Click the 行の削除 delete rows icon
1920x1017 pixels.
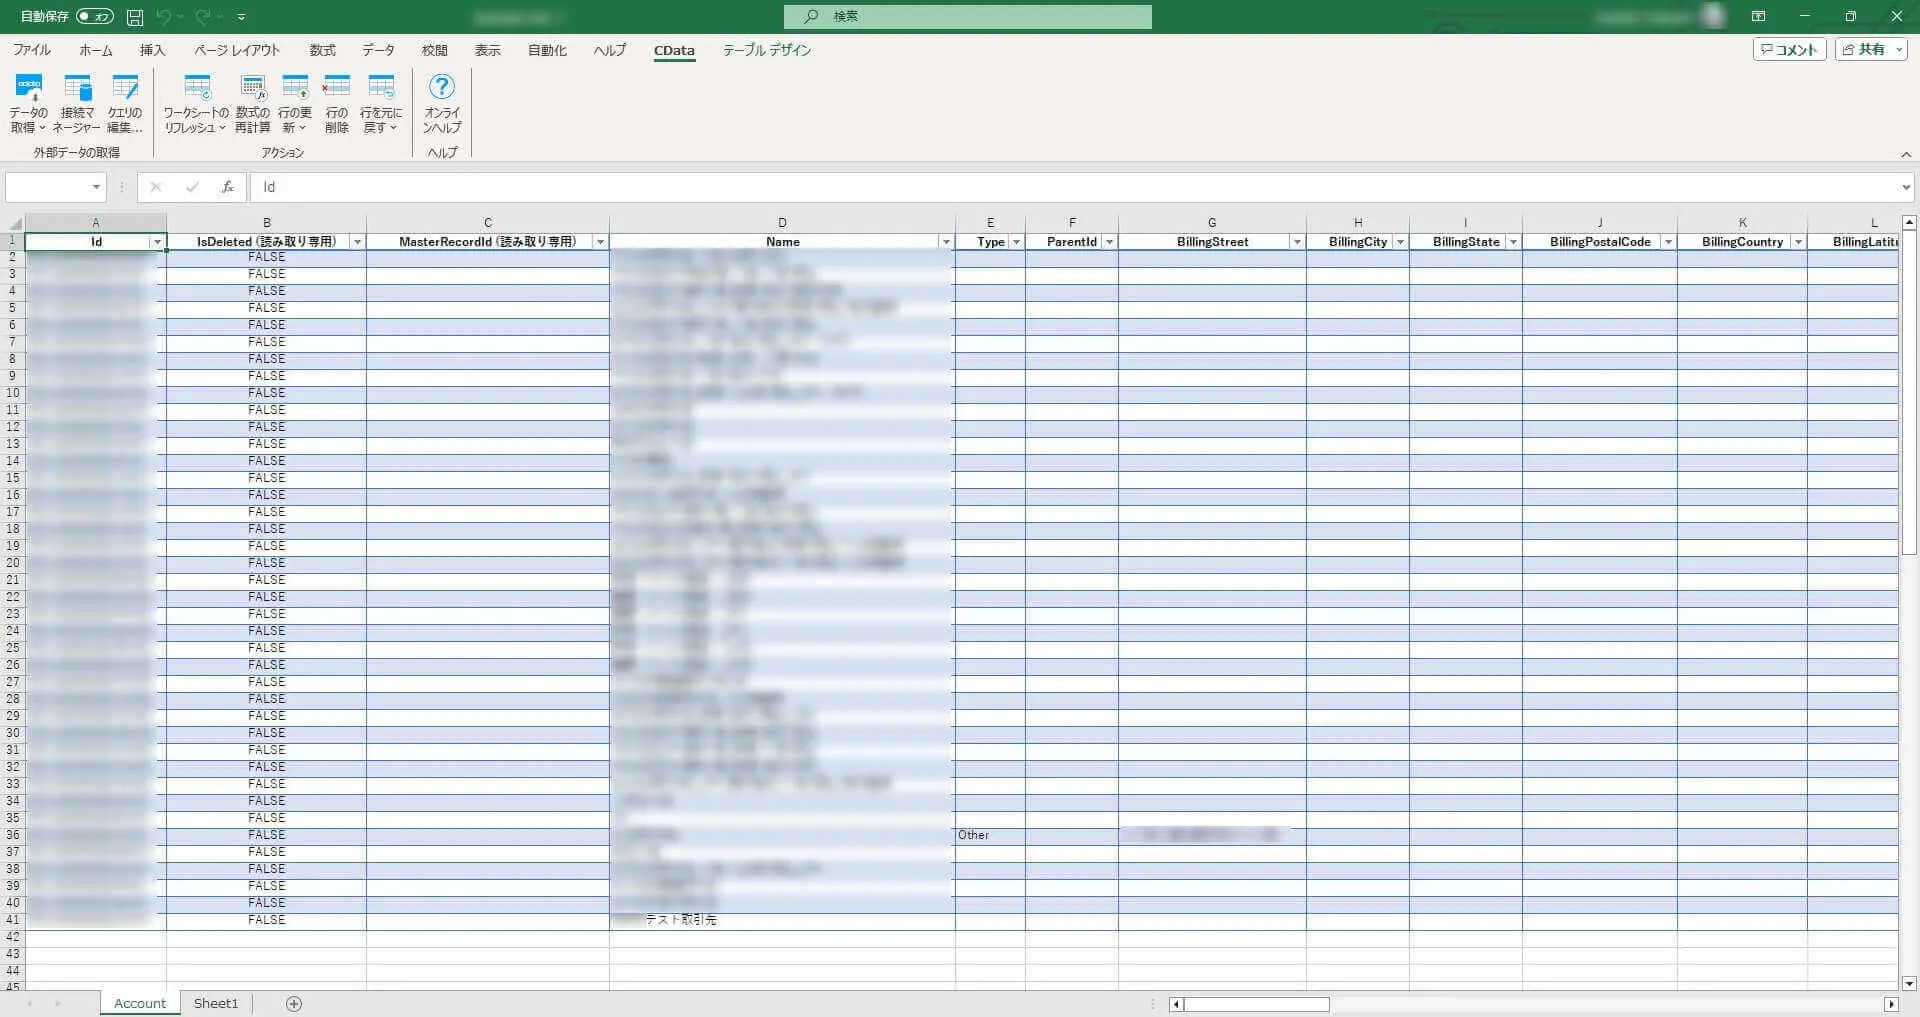pyautogui.click(x=337, y=103)
